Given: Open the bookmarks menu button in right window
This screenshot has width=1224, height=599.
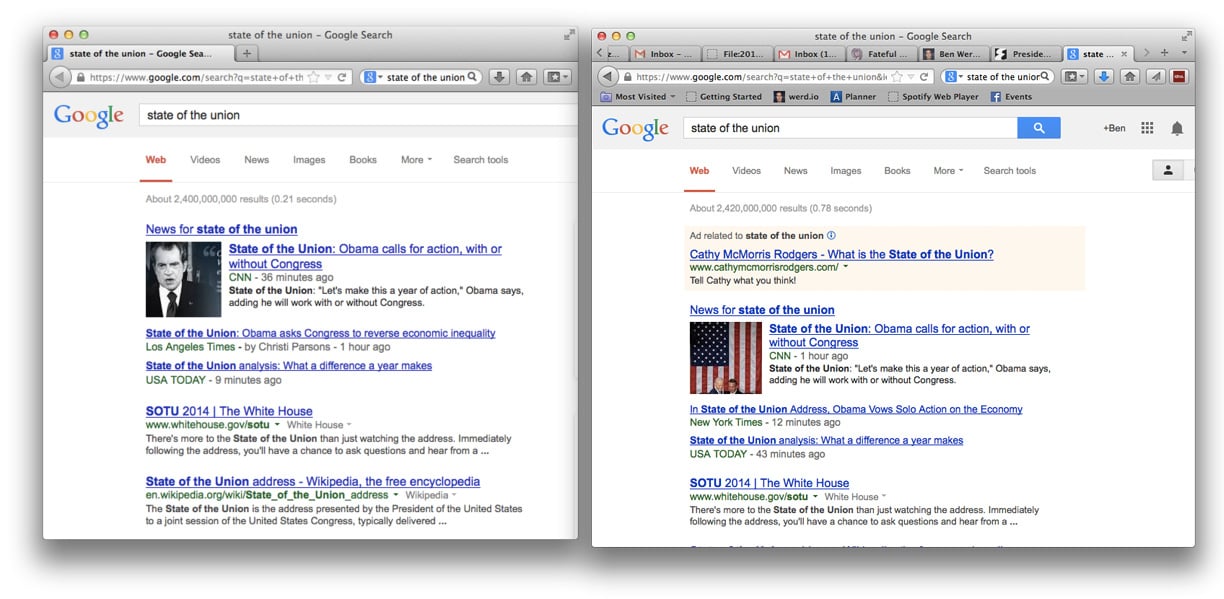Looking at the screenshot, I should click(1075, 76).
